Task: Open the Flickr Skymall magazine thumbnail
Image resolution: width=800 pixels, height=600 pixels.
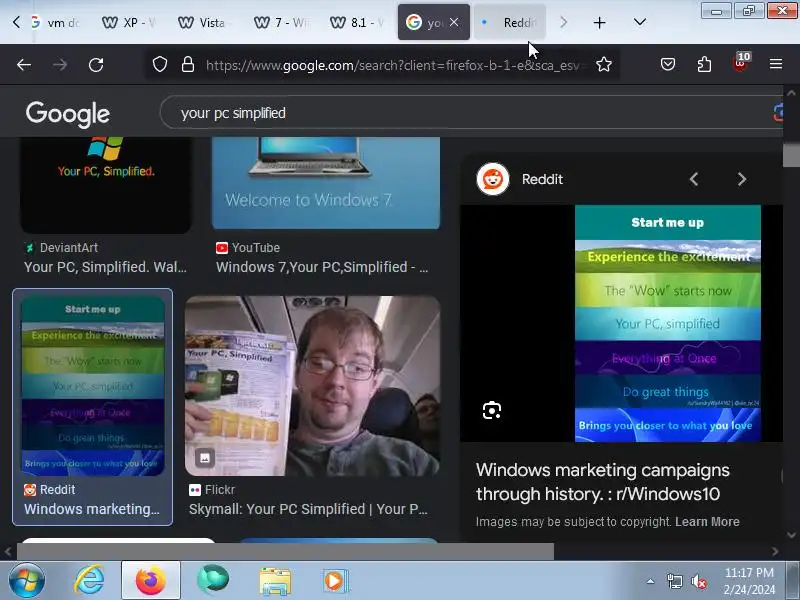Action: 313,386
